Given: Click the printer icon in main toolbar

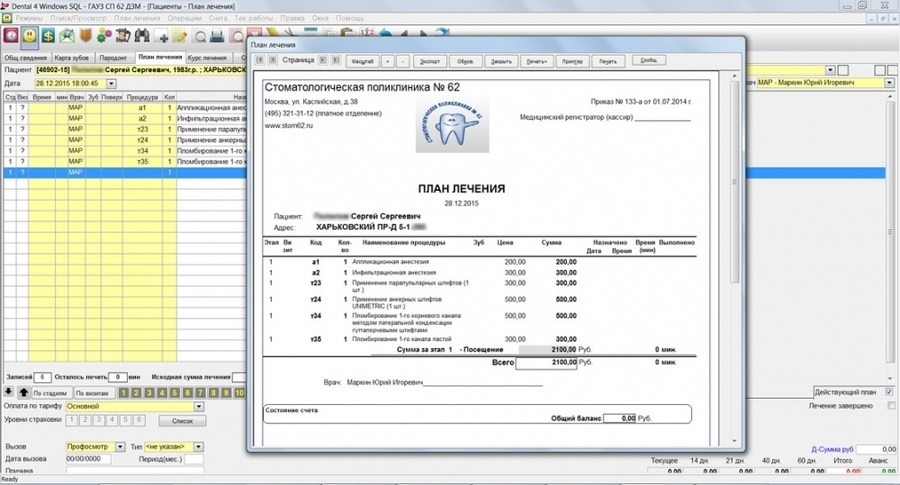Looking at the screenshot, I should (217, 37).
